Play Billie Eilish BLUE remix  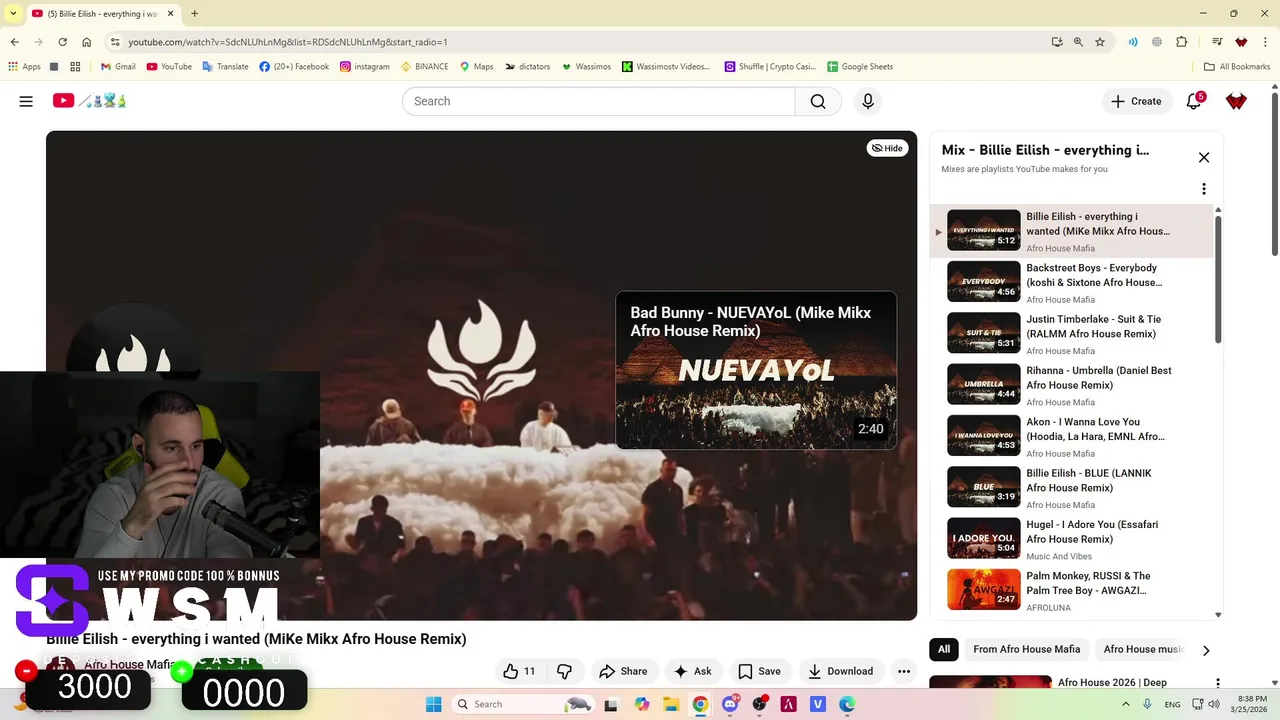click(1072, 487)
